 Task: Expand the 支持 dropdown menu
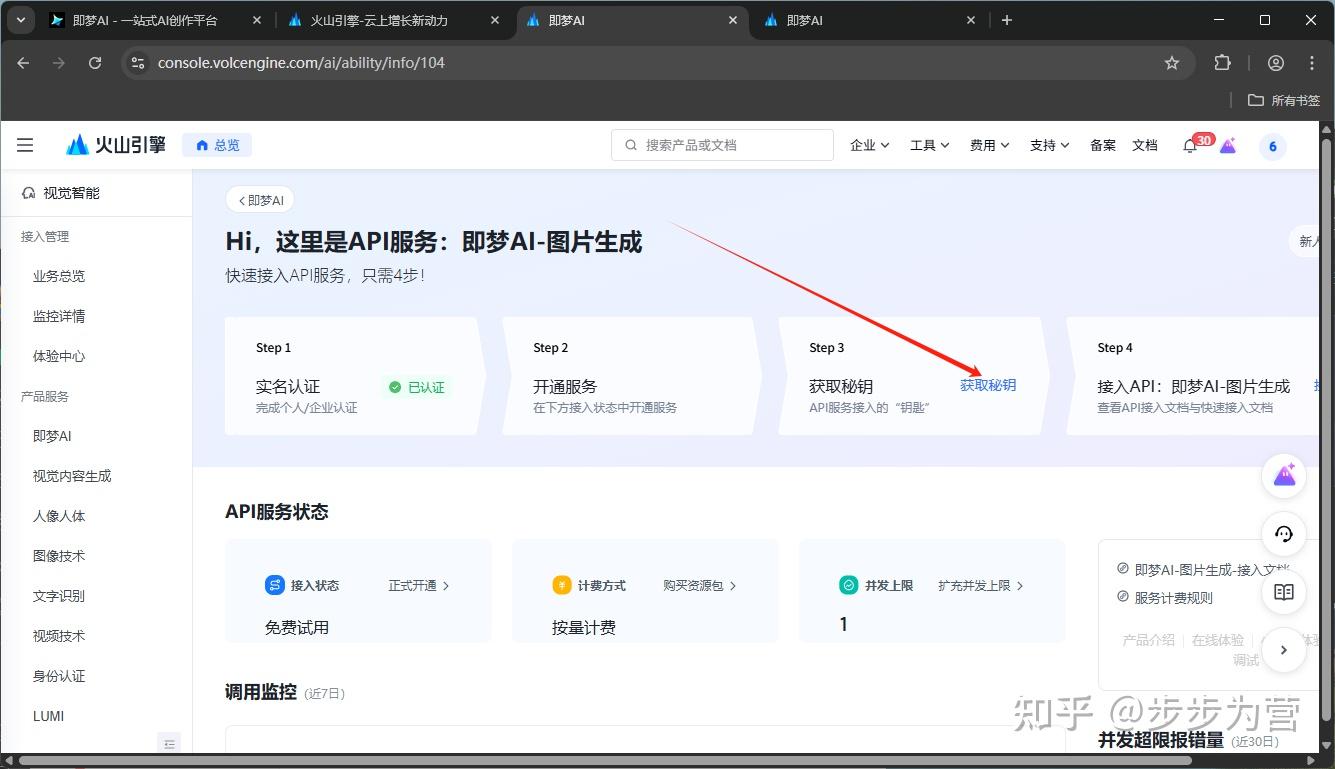click(1050, 146)
